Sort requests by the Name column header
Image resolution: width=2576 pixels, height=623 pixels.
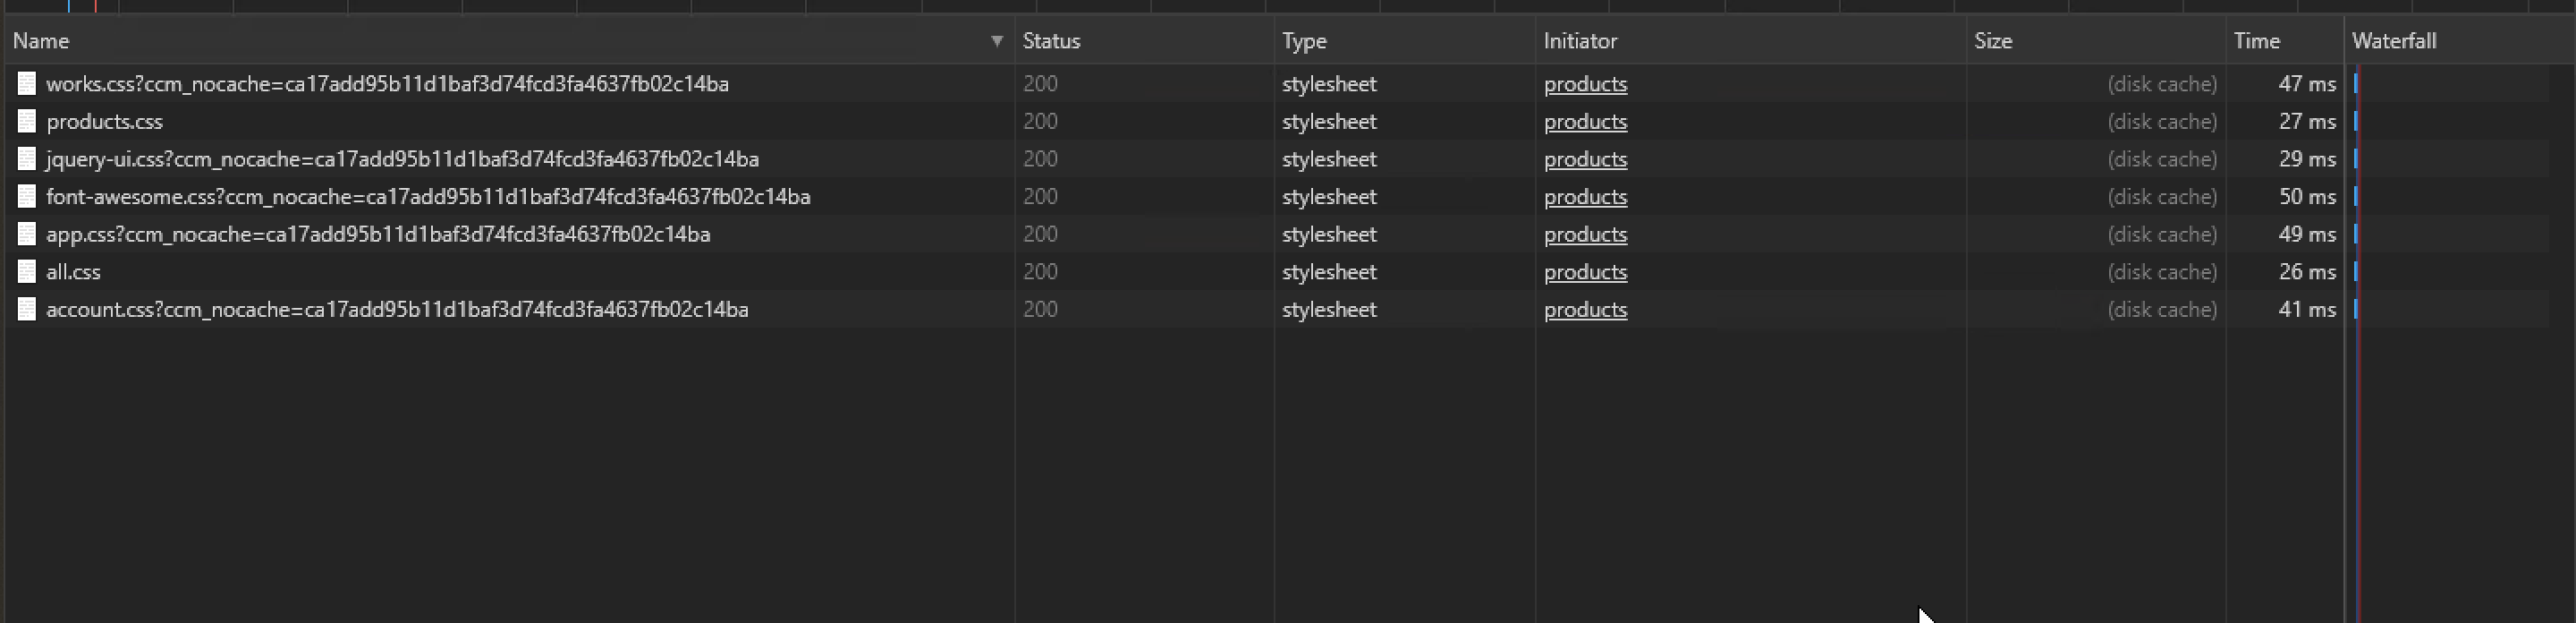(x=509, y=41)
